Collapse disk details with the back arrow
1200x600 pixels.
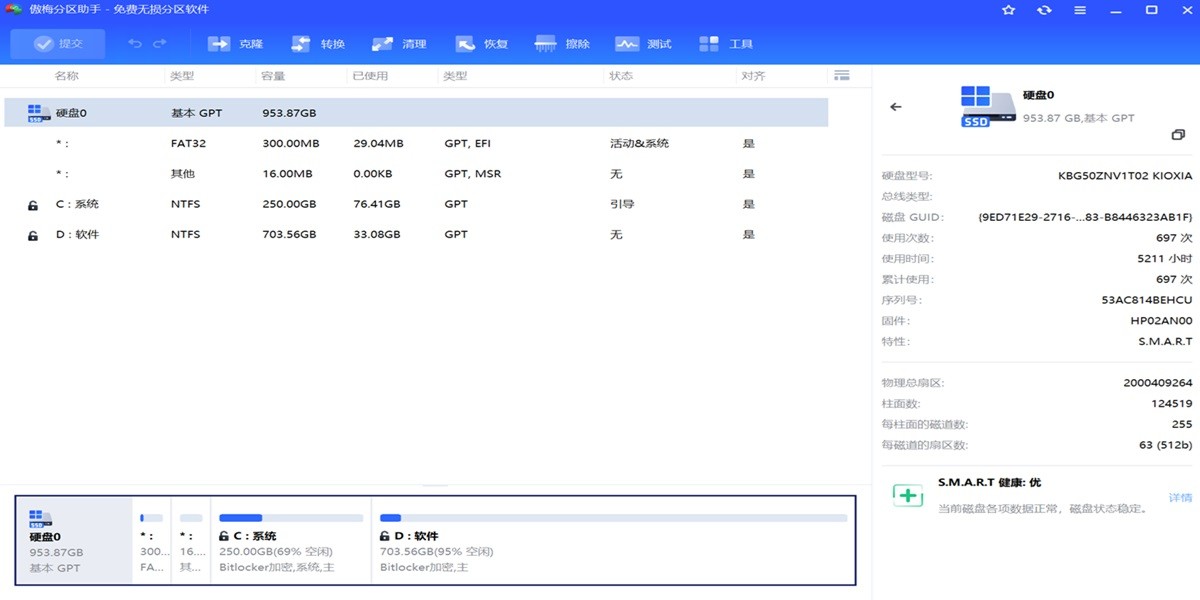coord(896,106)
